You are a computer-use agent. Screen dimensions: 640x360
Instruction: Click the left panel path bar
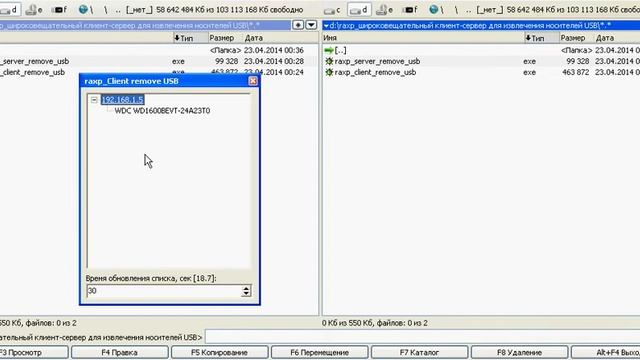(145, 25)
